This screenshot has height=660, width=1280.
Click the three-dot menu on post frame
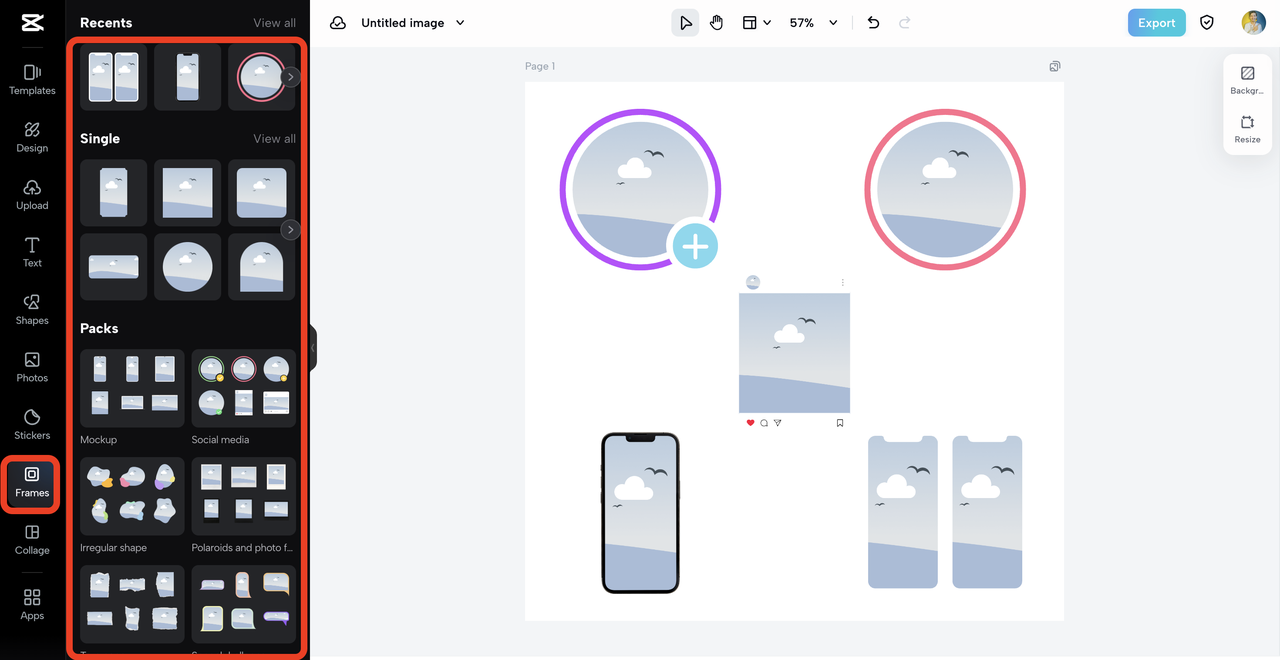tap(843, 283)
